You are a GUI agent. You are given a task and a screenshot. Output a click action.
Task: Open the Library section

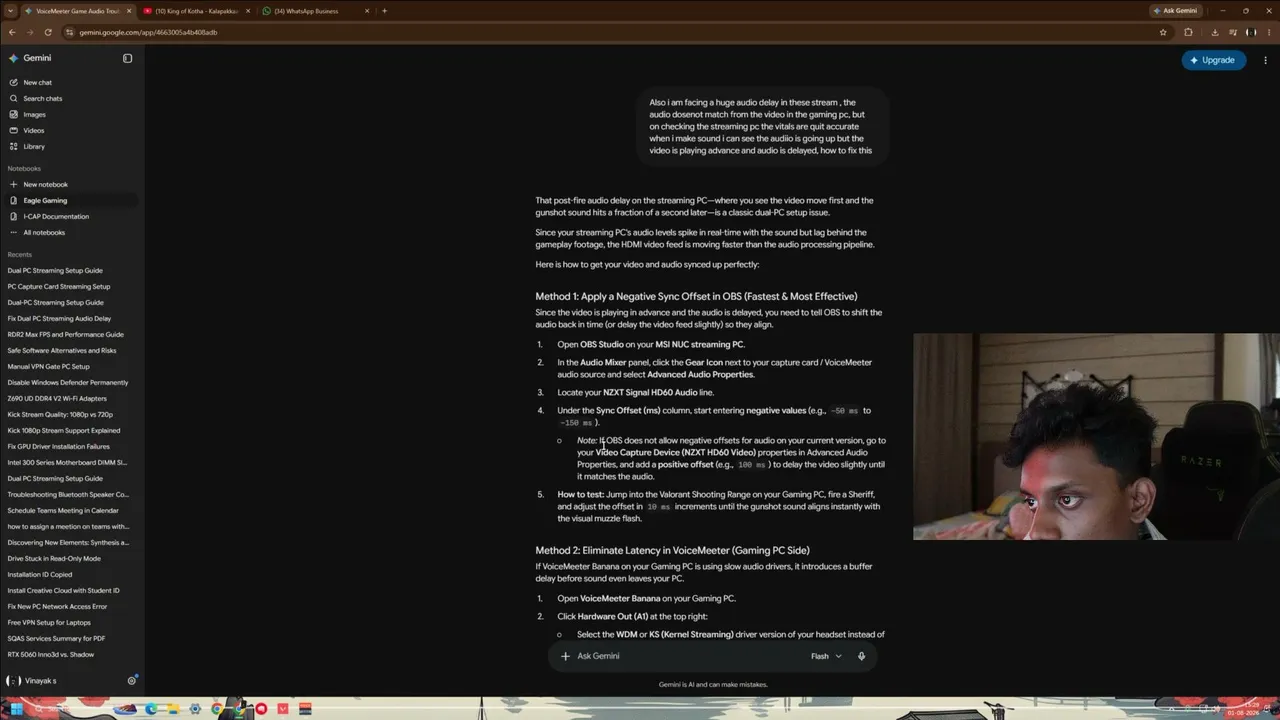(34, 146)
